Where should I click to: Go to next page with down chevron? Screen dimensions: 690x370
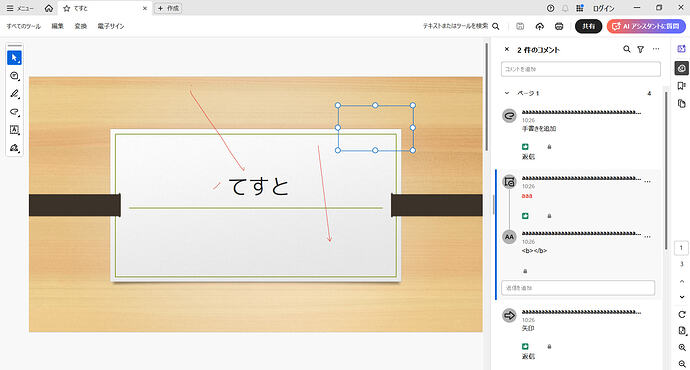tap(682, 297)
